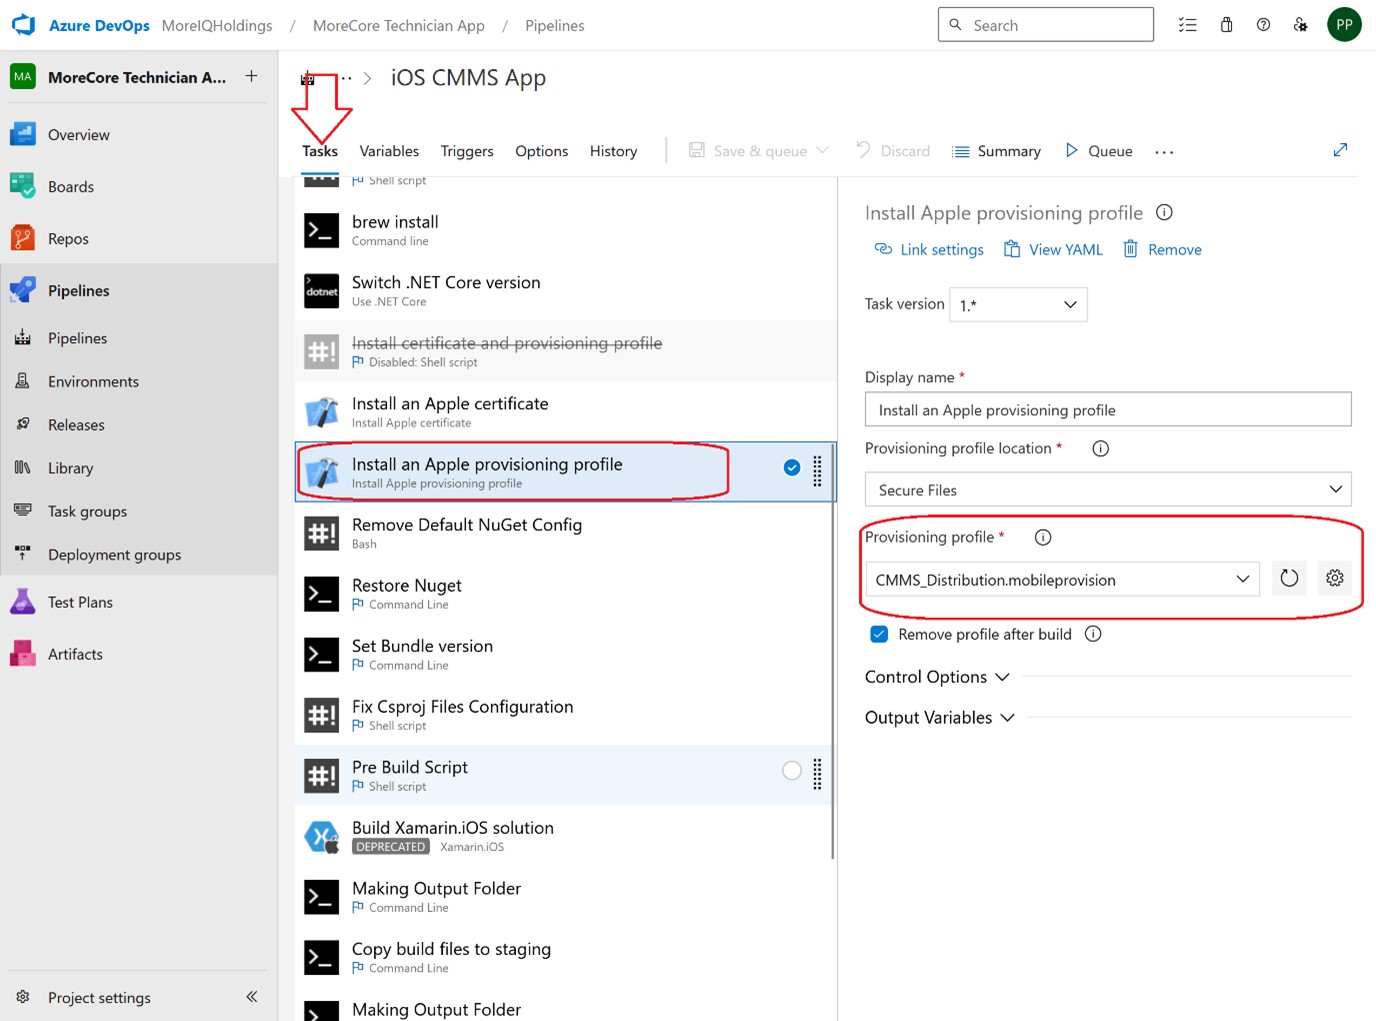Open the Releases page
The width and height of the screenshot is (1376, 1021).
pos(76,424)
